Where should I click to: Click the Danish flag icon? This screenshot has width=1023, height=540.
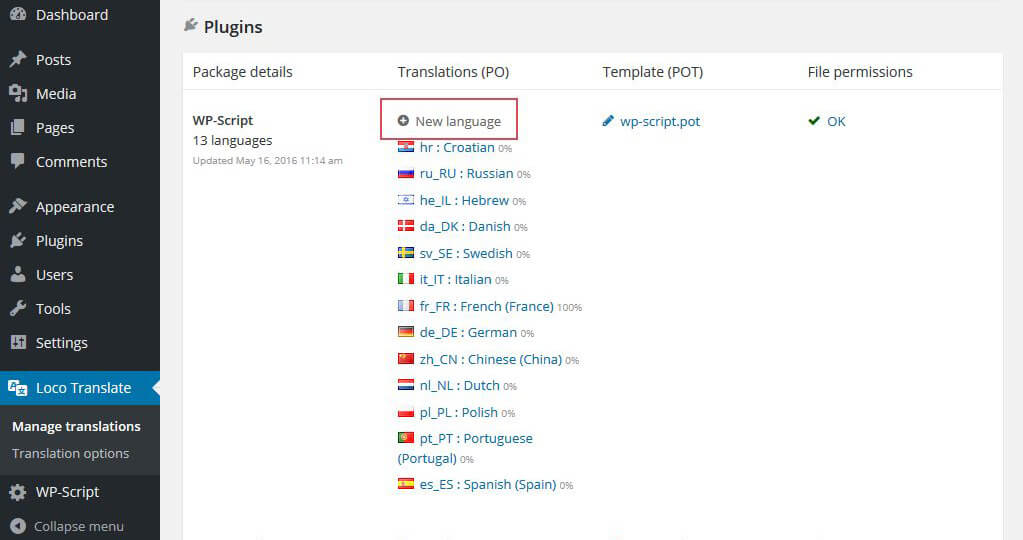click(406, 226)
